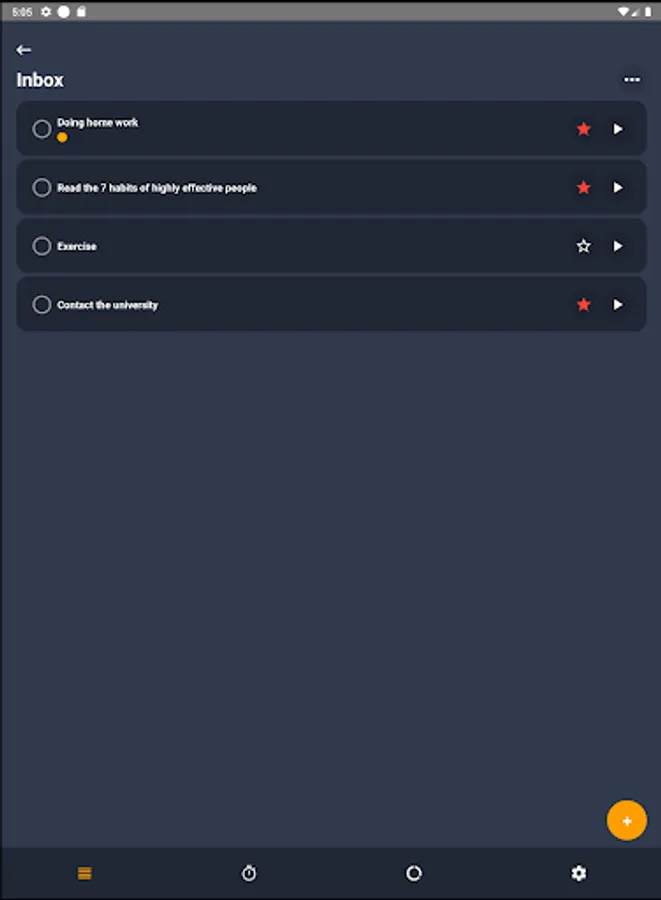Image resolution: width=661 pixels, height=900 pixels.
Task: Tap the back arrow above Inbox
Action: pyautogui.click(x=24, y=50)
